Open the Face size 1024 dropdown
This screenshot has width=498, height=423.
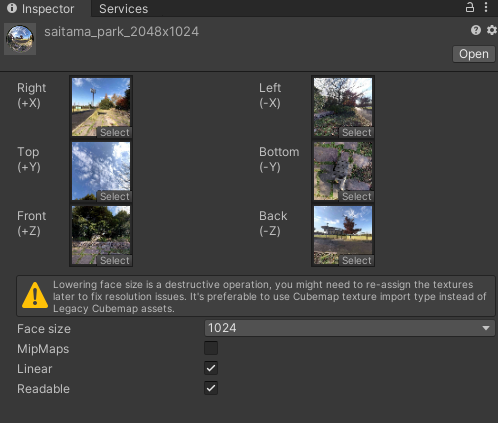(349, 328)
